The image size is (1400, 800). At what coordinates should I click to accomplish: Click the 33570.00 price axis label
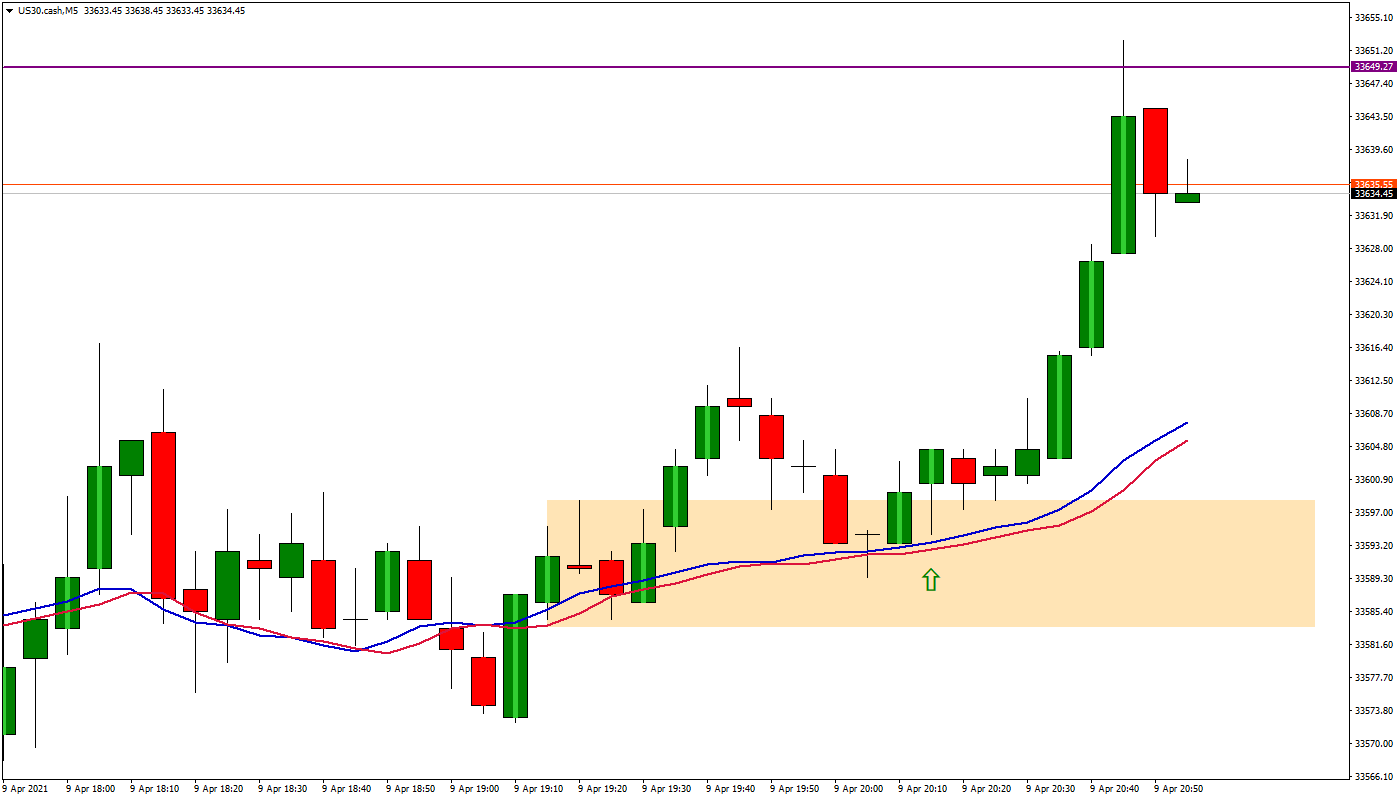pyautogui.click(x=1374, y=744)
